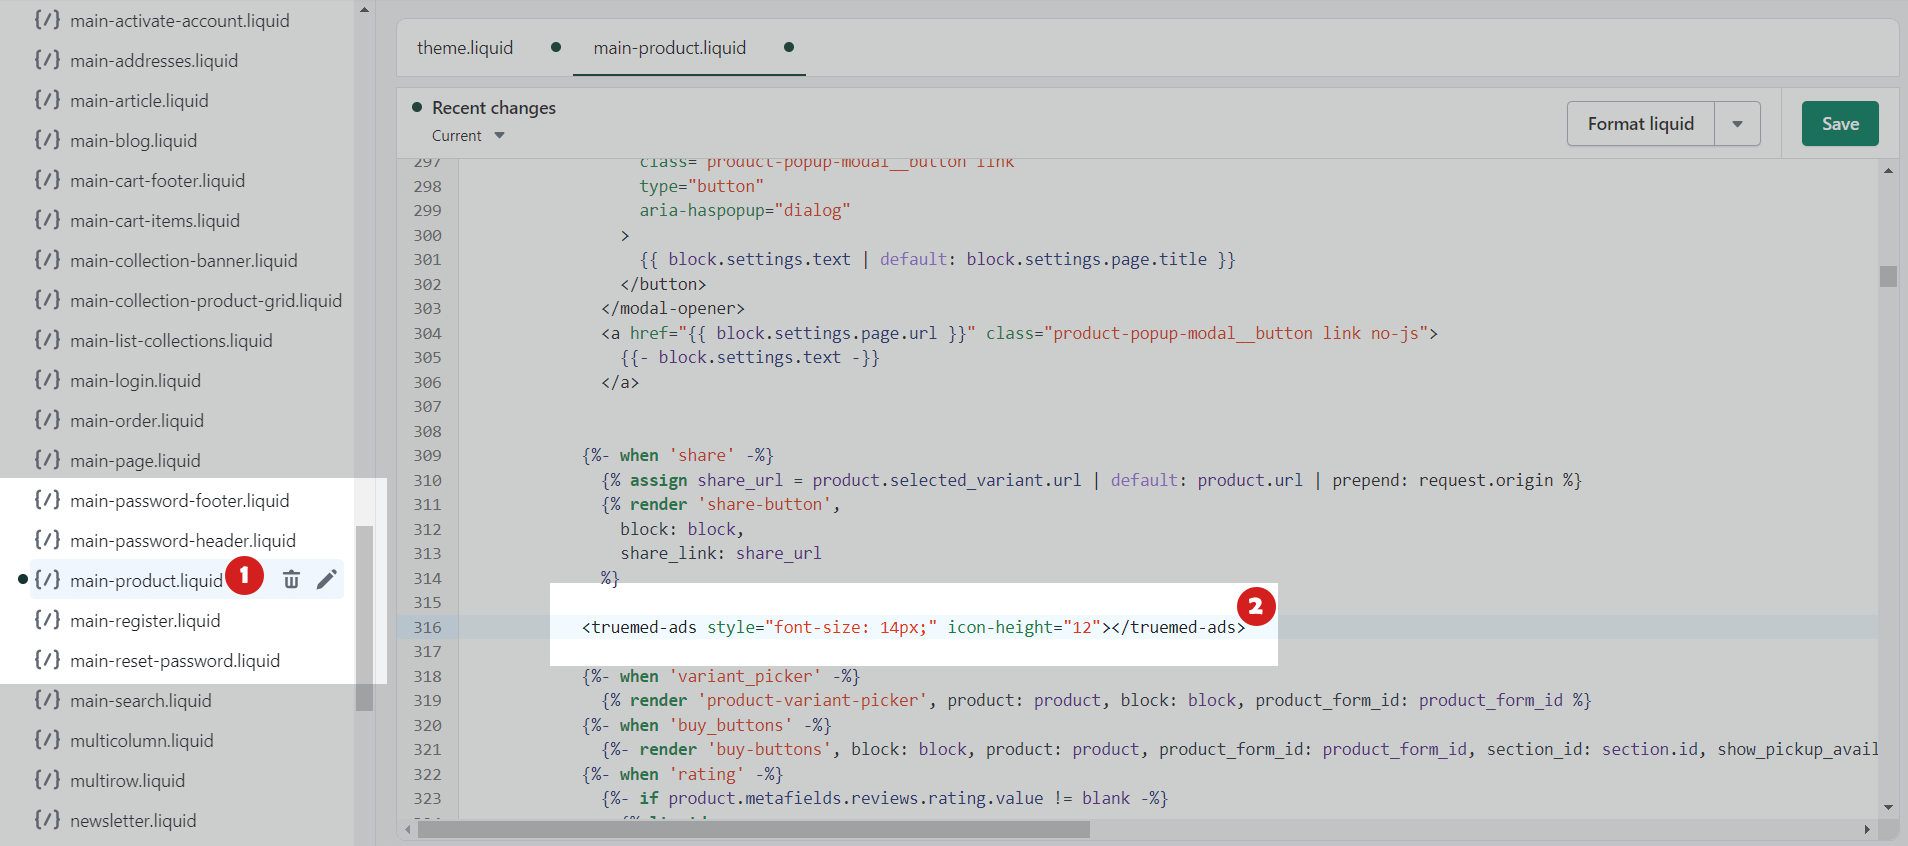Click the unsaved-changes dot on main-product.liquid tab
1908x846 pixels.
pyautogui.click(x=789, y=47)
